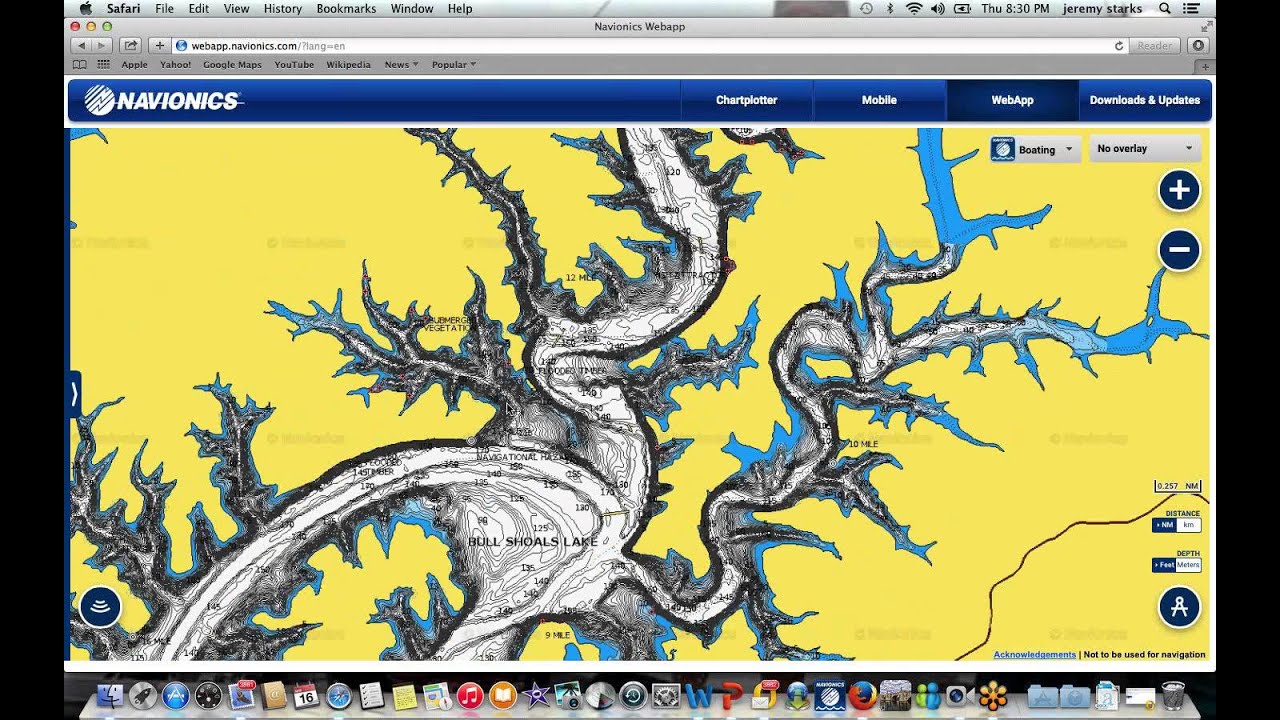Open the Window menu

[412, 8]
